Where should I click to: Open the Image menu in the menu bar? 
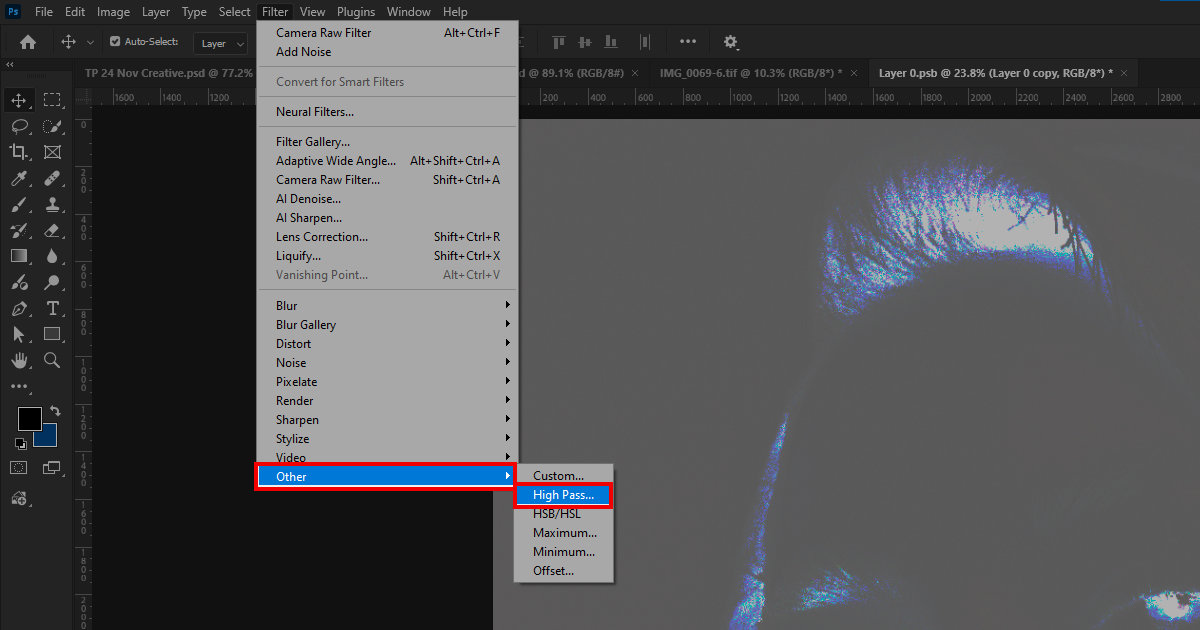click(113, 12)
